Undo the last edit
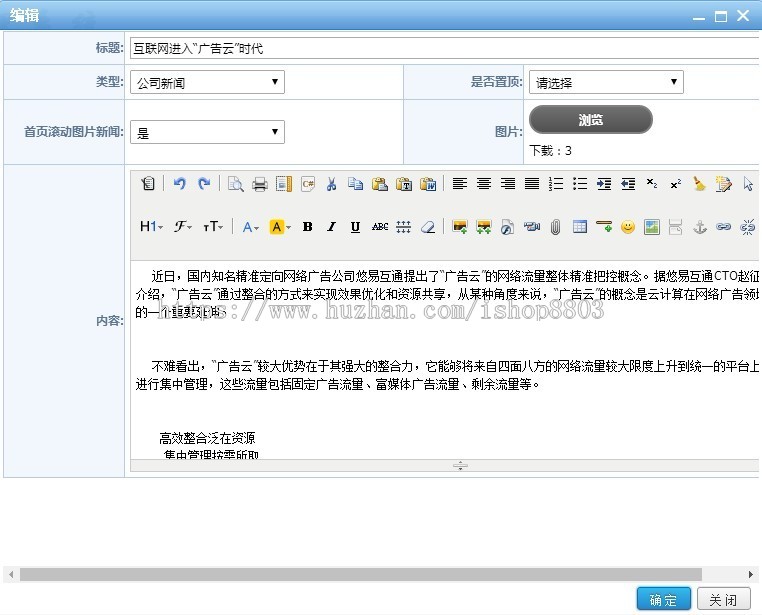 pos(180,184)
